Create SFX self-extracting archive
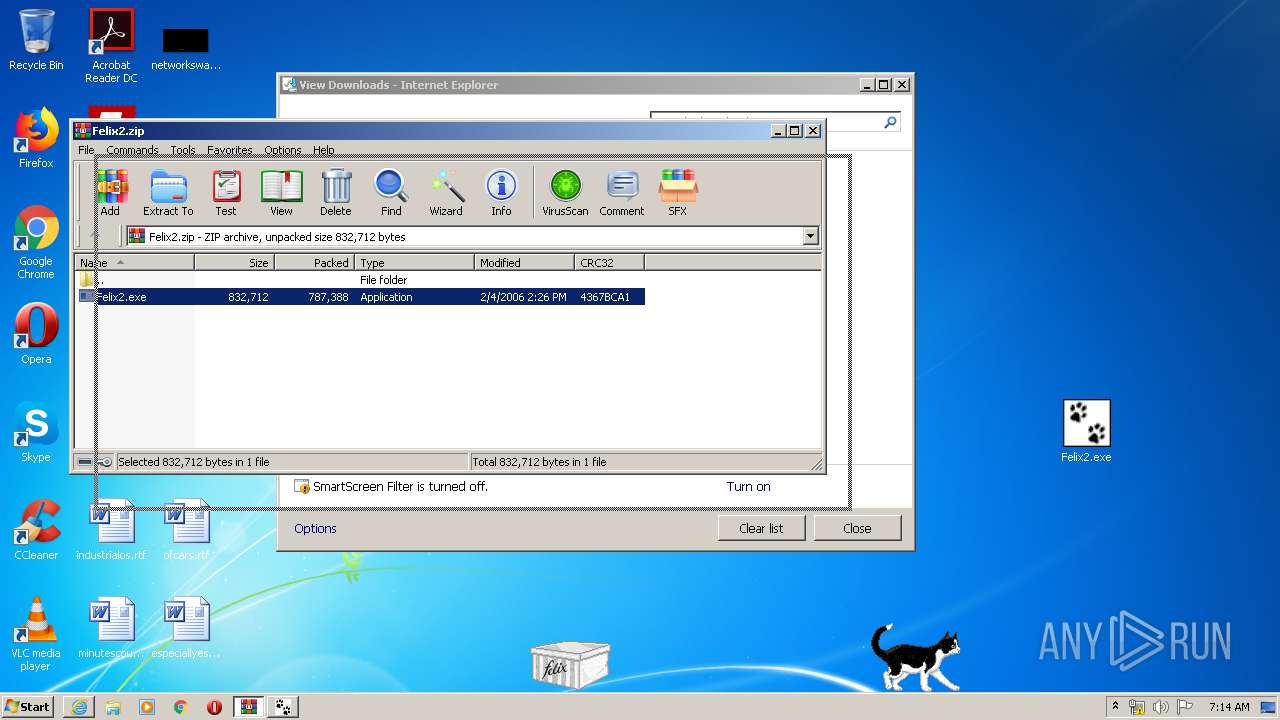Screen dimensions: 1280x720 (677, 193)
